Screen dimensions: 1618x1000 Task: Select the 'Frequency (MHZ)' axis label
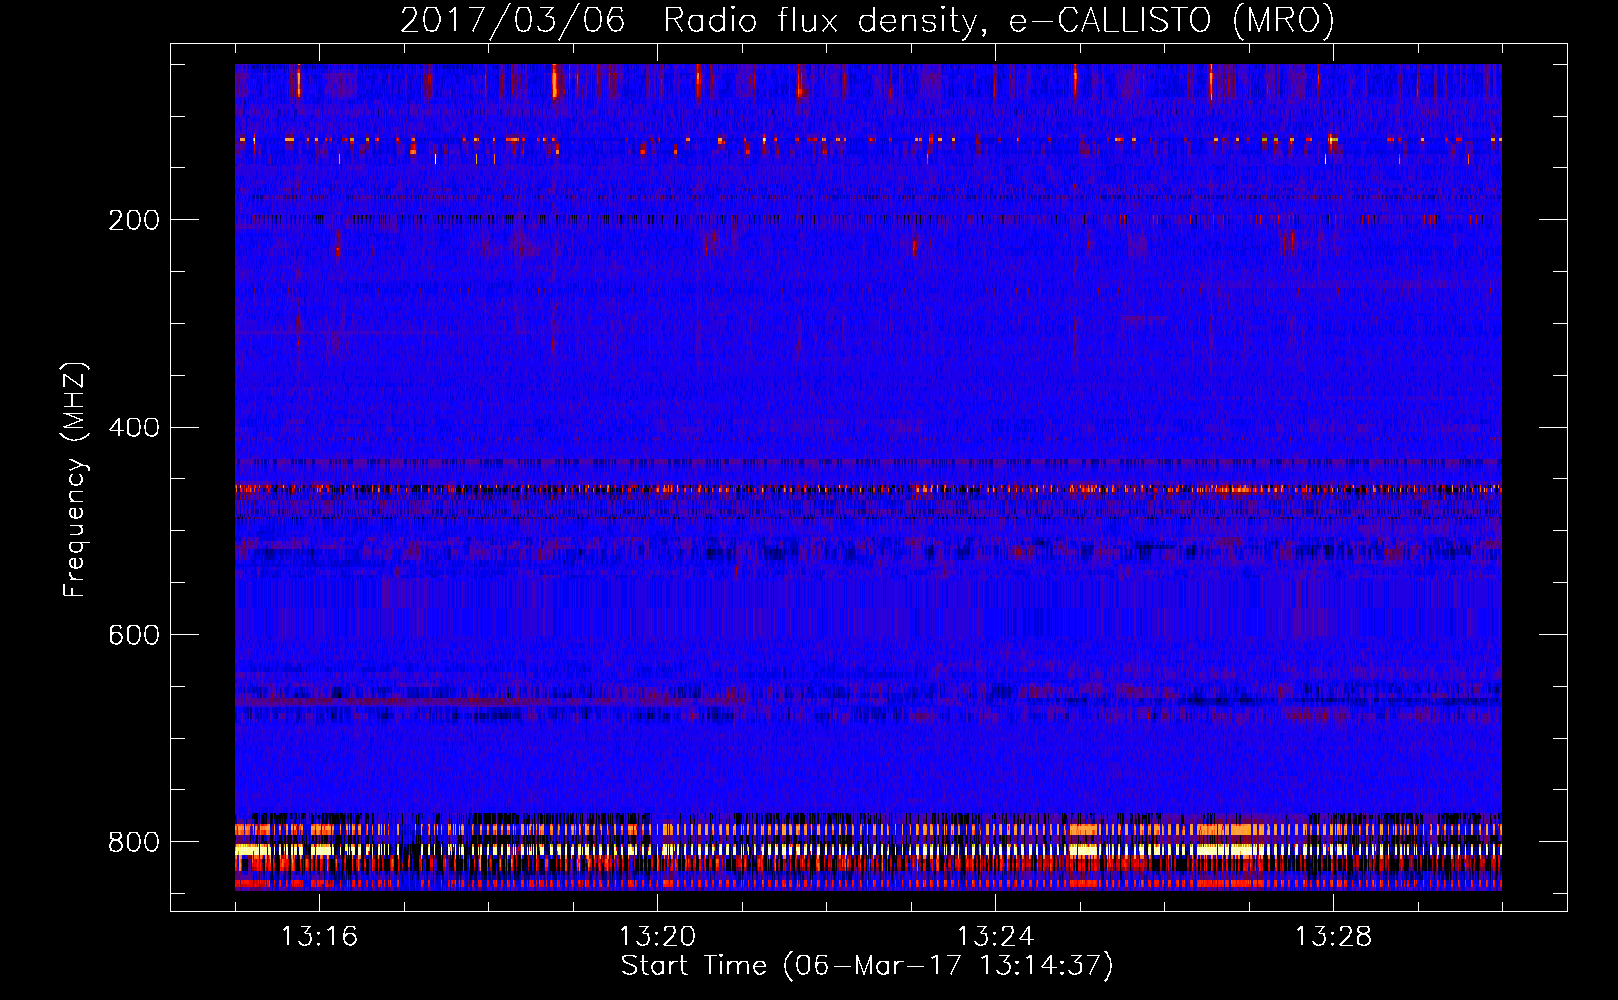[x=75, y=479]
